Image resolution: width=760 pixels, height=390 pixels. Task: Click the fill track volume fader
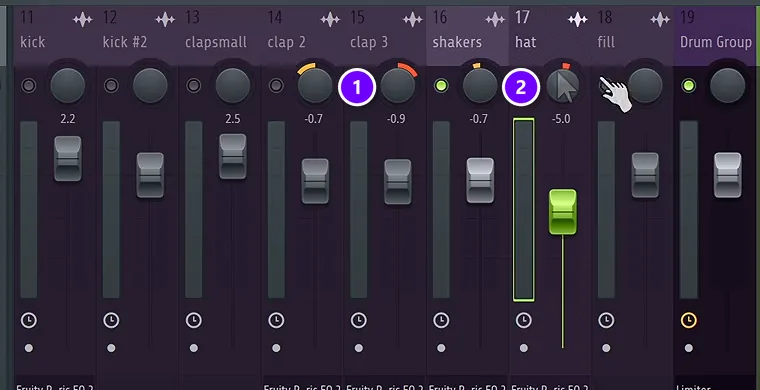[645, 175]
